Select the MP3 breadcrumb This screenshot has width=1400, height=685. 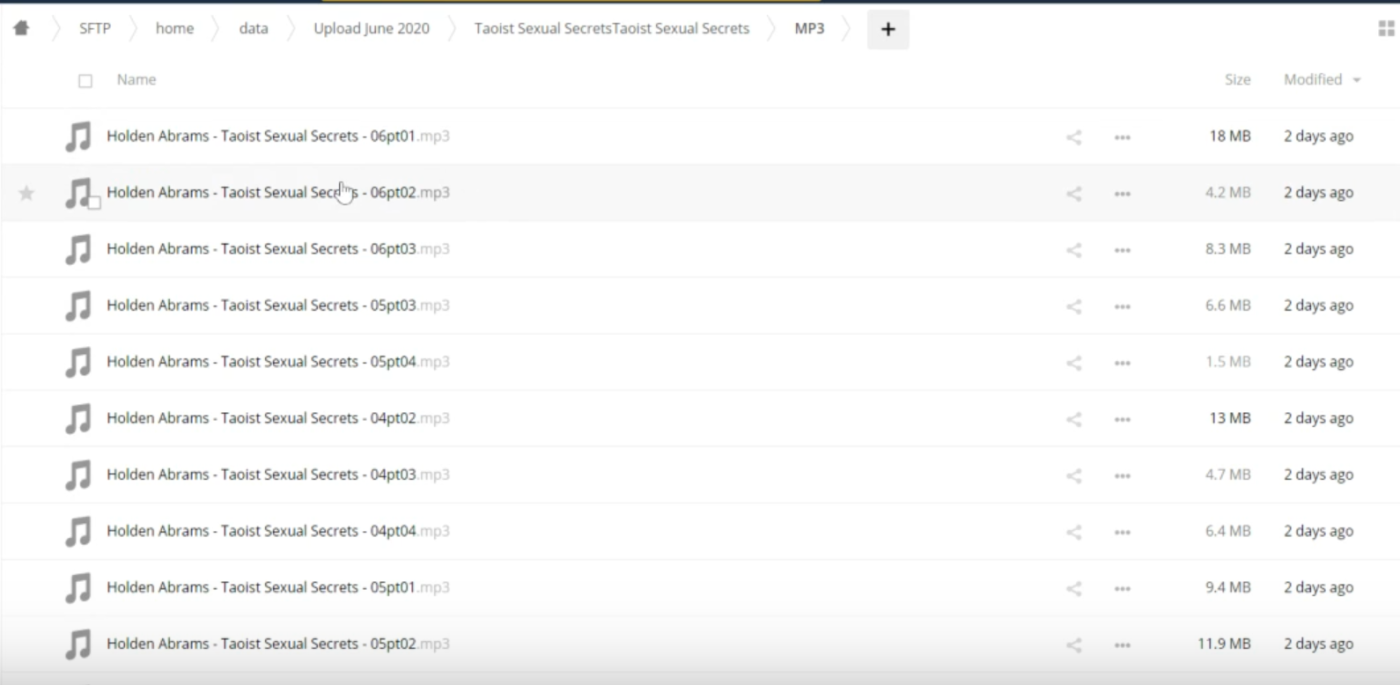809,29
